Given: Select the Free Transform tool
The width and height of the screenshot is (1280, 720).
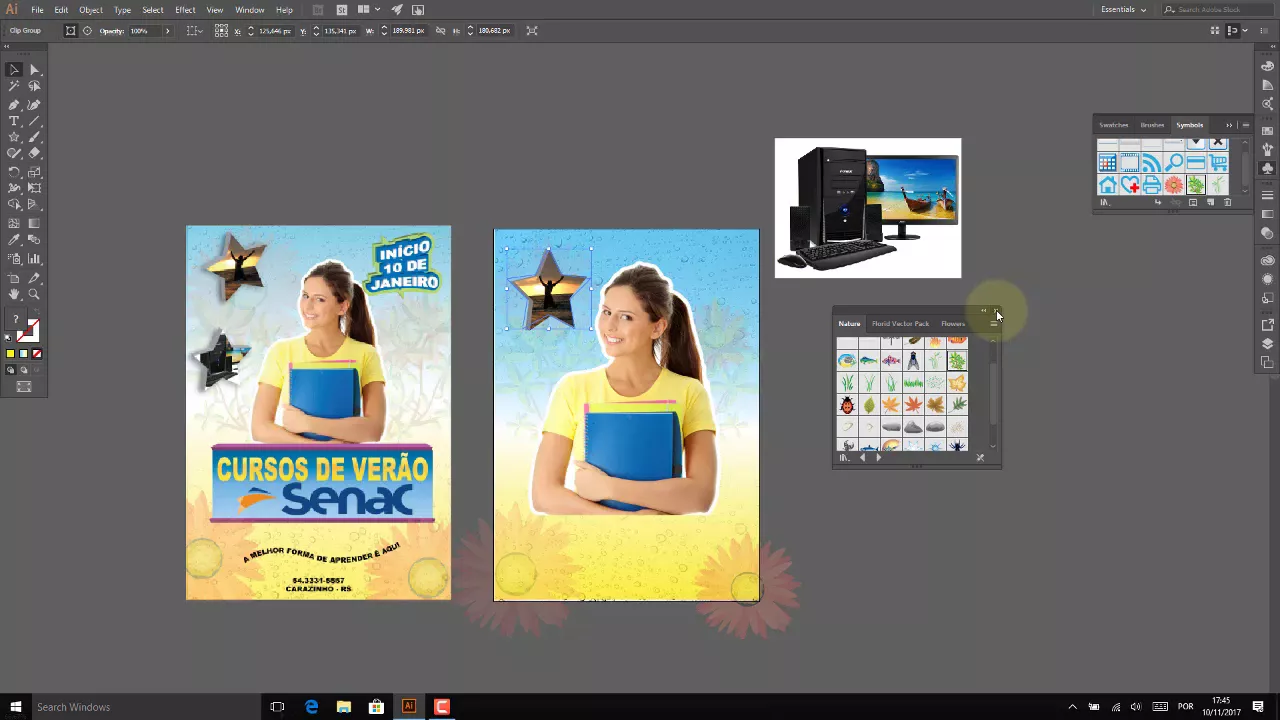Looking at the screenshot, I should [x=34, y=188].
